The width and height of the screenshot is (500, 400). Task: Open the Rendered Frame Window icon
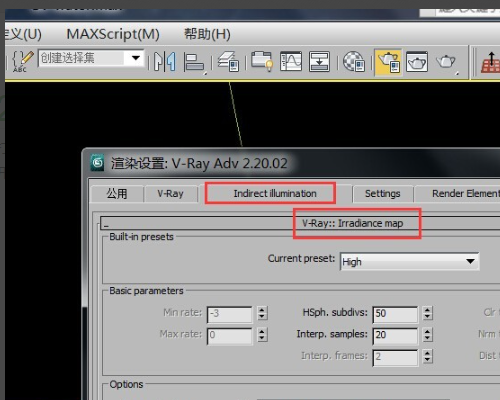click(x=417, y=61)
